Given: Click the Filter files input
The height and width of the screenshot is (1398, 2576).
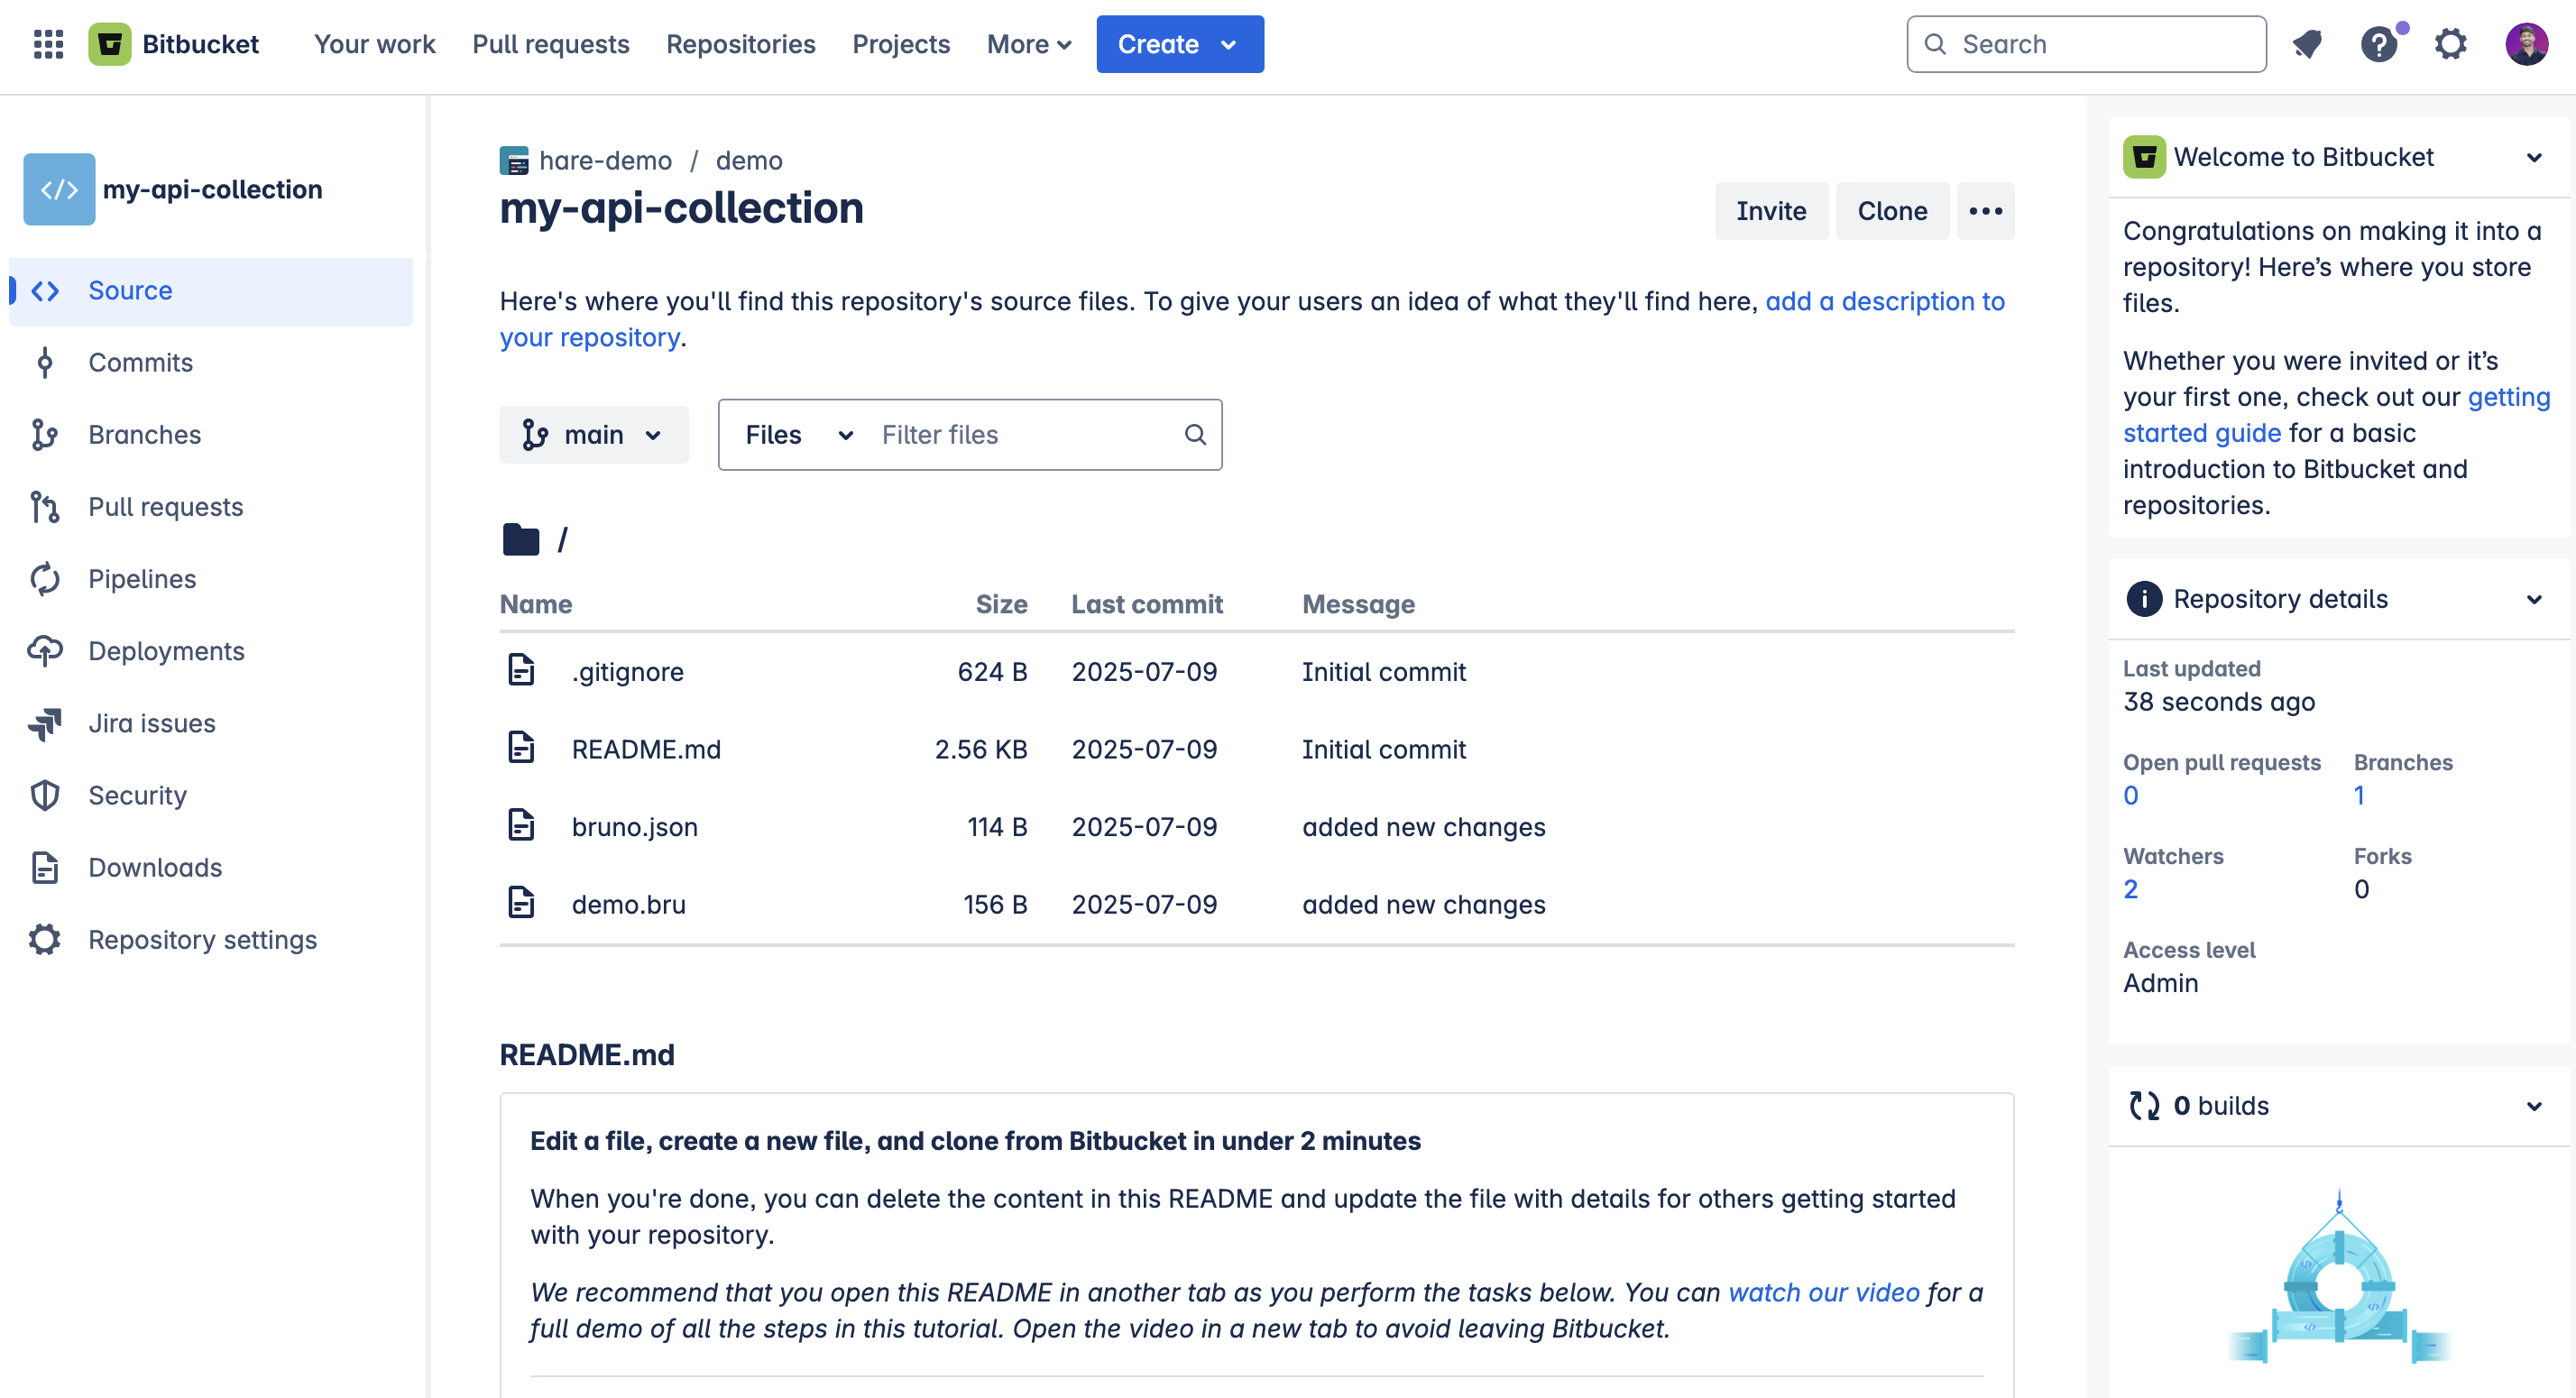Looking at the screenshot, I should (1022, 435).
